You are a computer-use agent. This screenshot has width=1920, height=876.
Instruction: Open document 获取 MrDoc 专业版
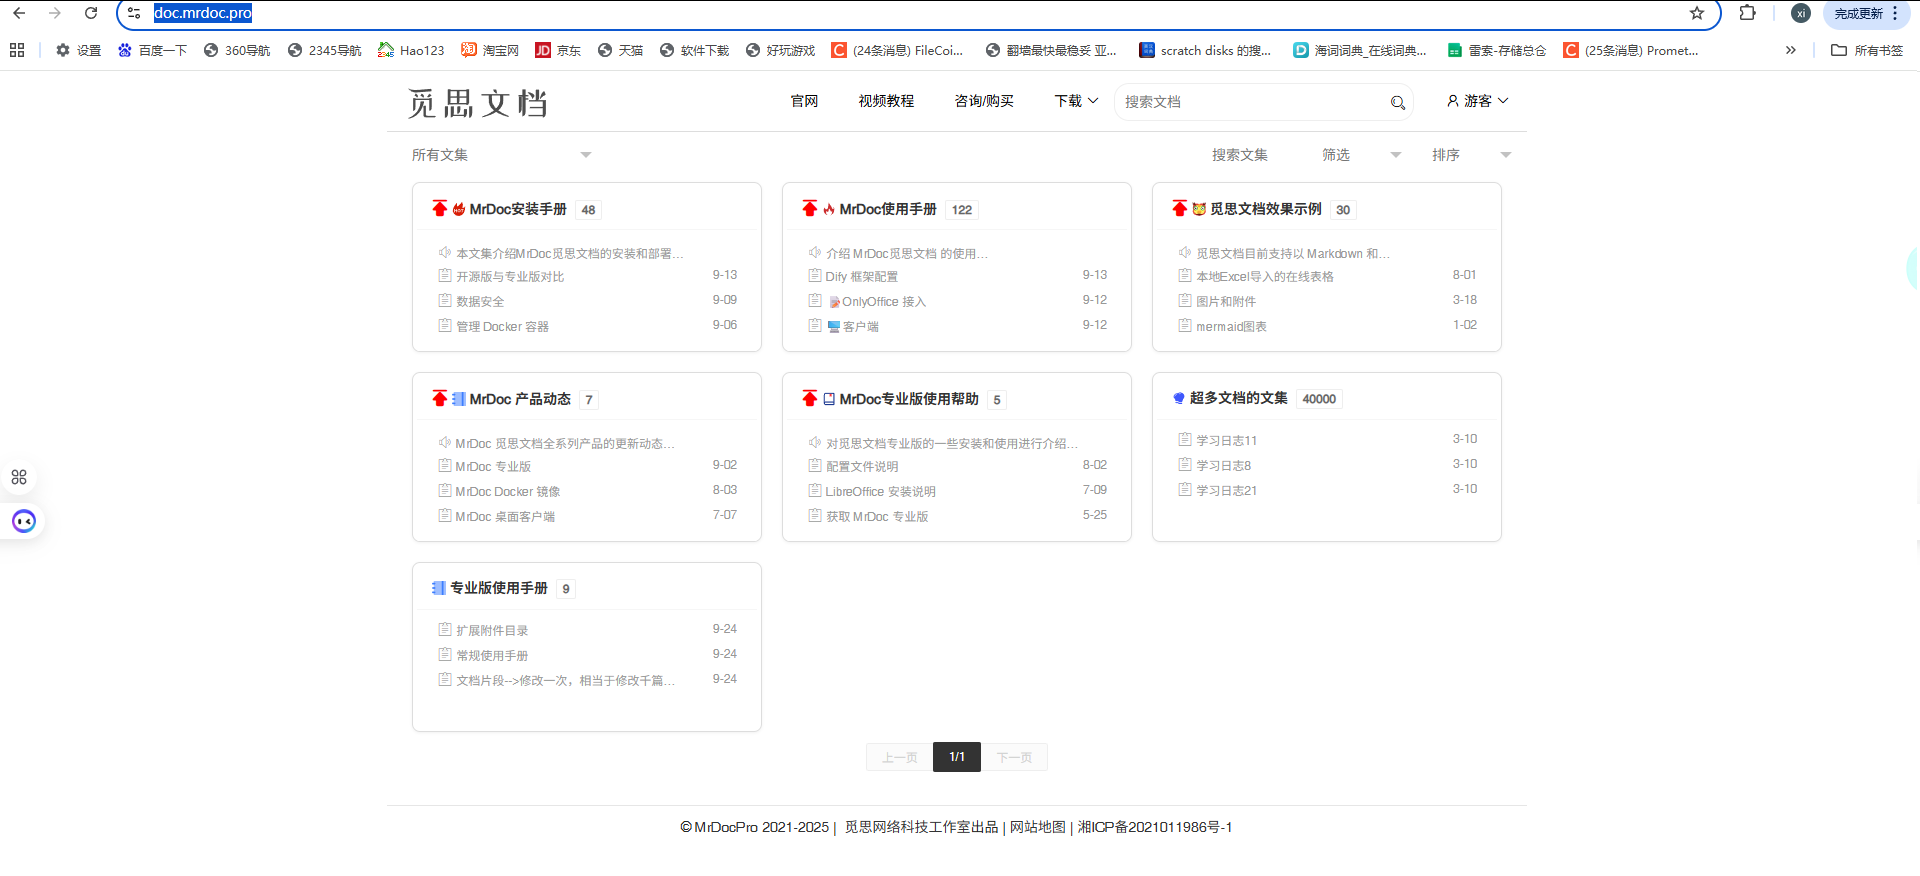pyautogui.click(x=877, y=516)
